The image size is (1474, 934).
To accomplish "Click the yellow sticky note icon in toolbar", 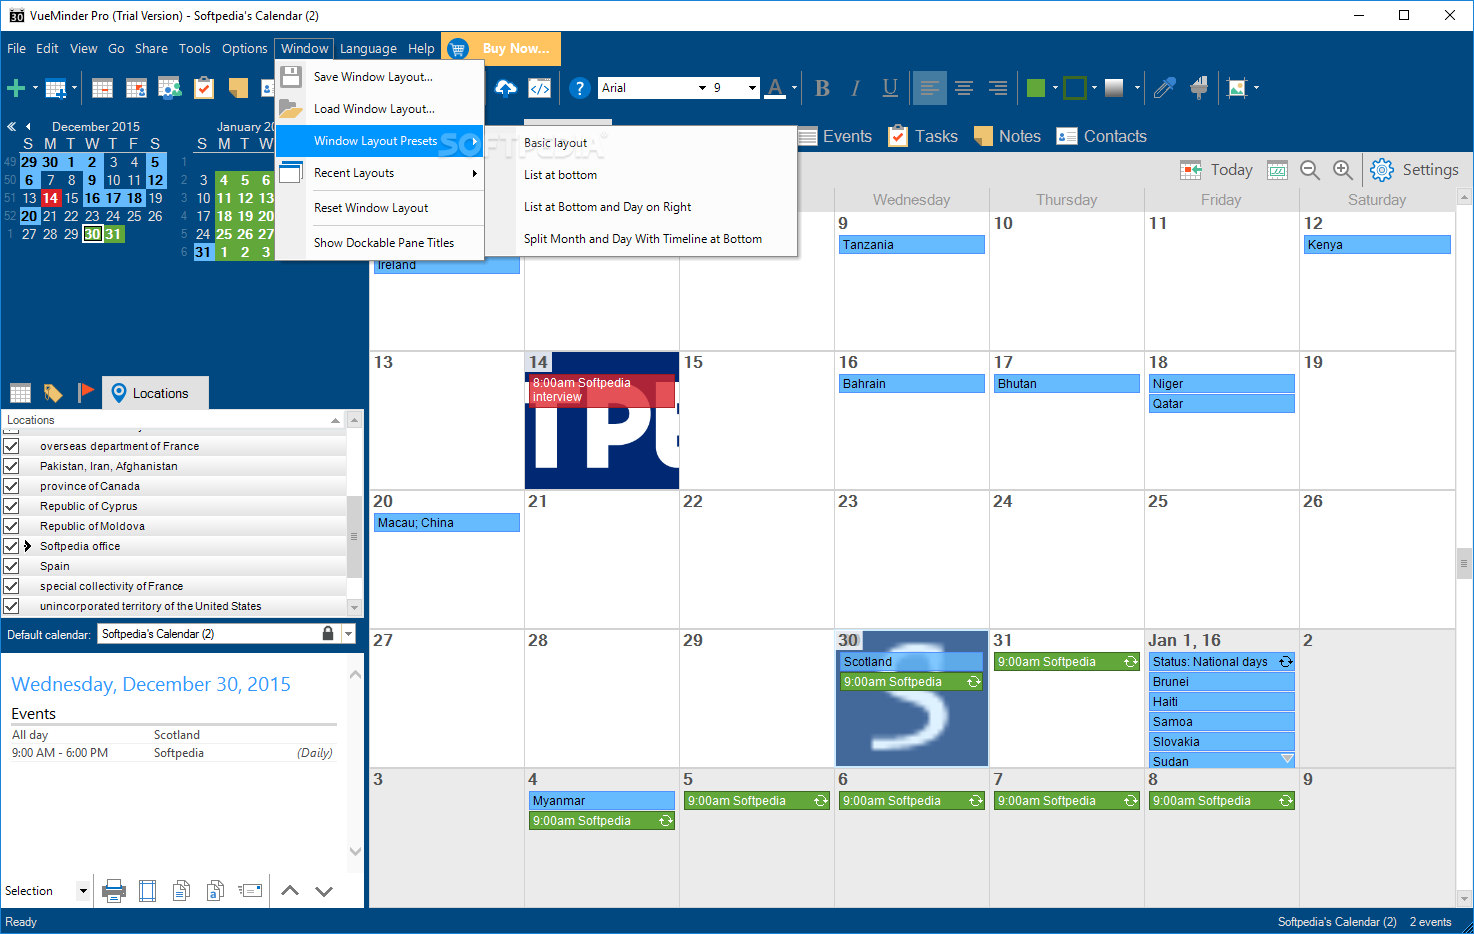I will pyautogui.click(x=238, y=88).
